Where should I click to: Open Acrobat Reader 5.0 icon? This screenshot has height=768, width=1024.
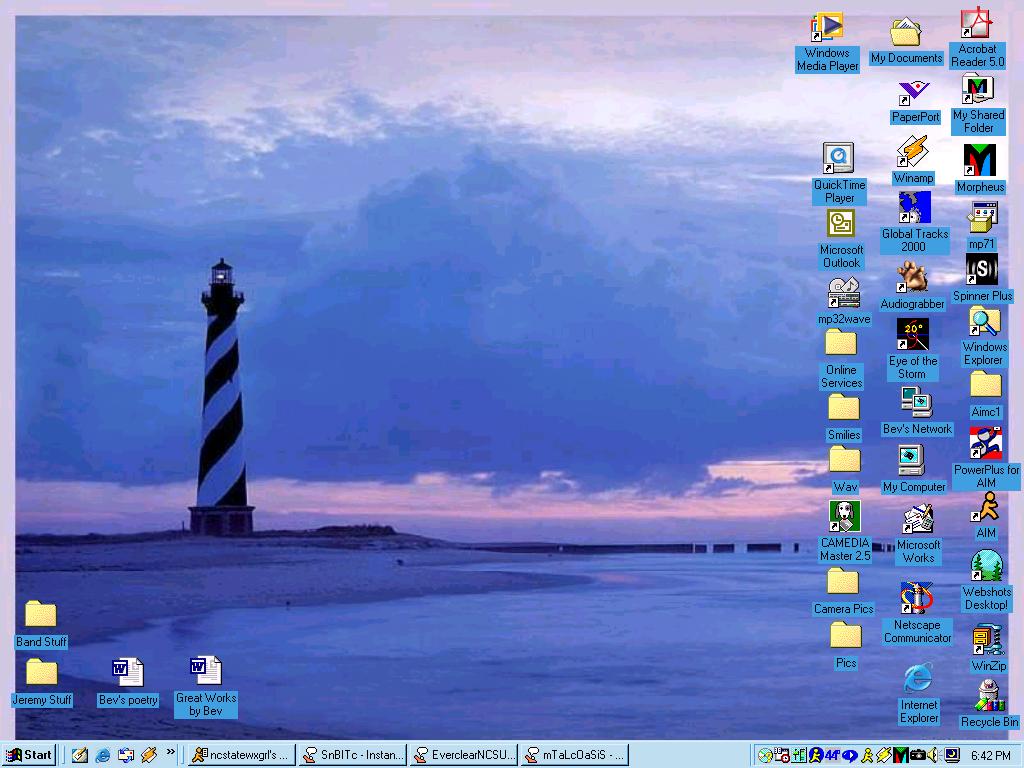coord(977,24)
